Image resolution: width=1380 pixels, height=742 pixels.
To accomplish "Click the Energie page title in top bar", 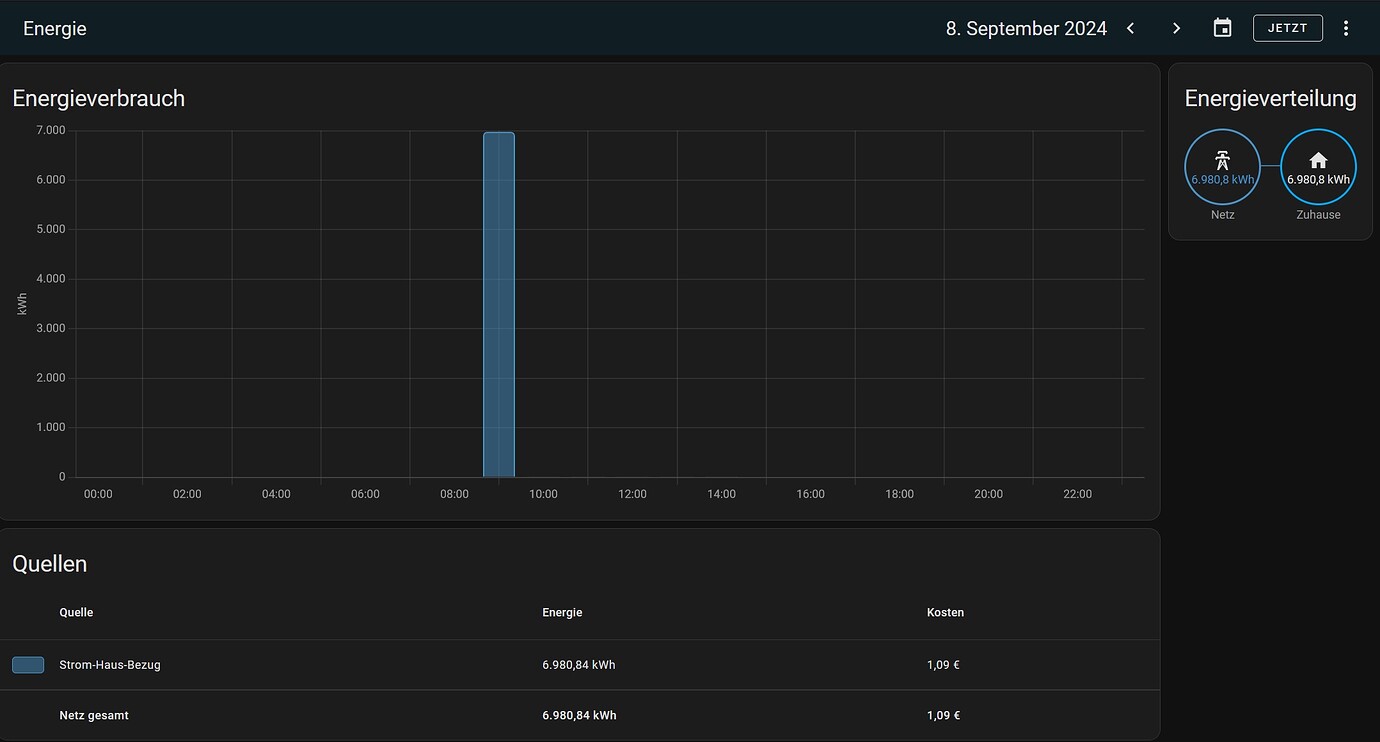I will coord(55,28).
